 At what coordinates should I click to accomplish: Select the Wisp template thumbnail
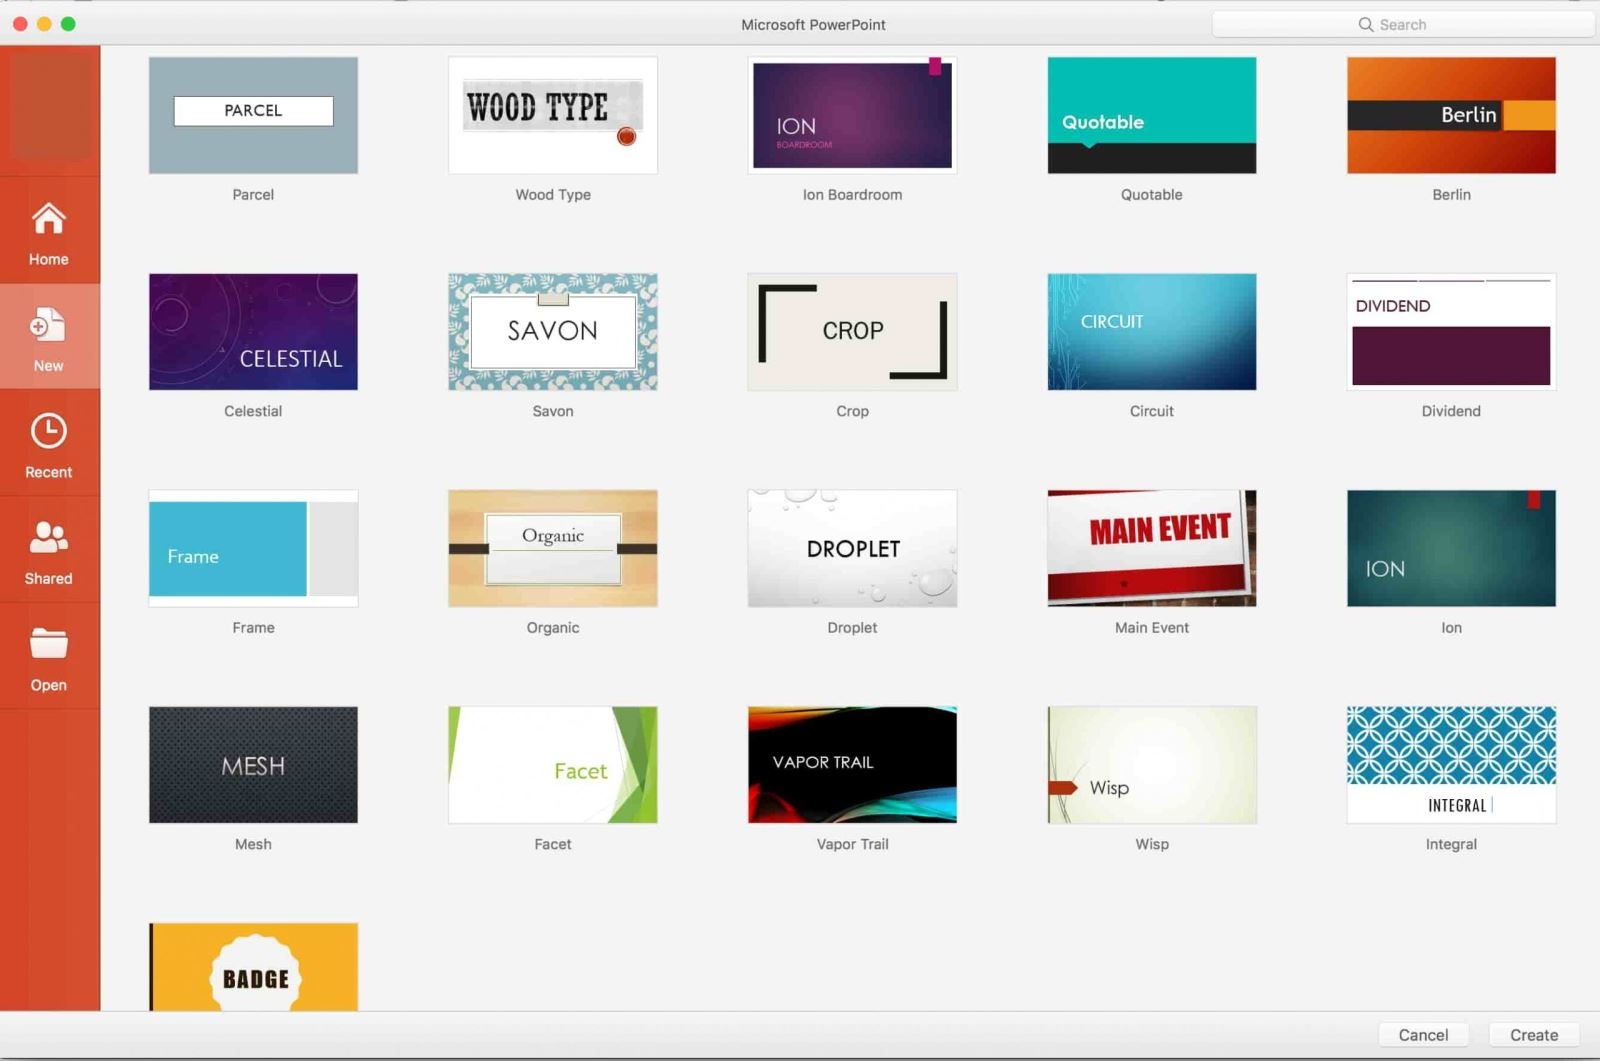click(1152, 765)
